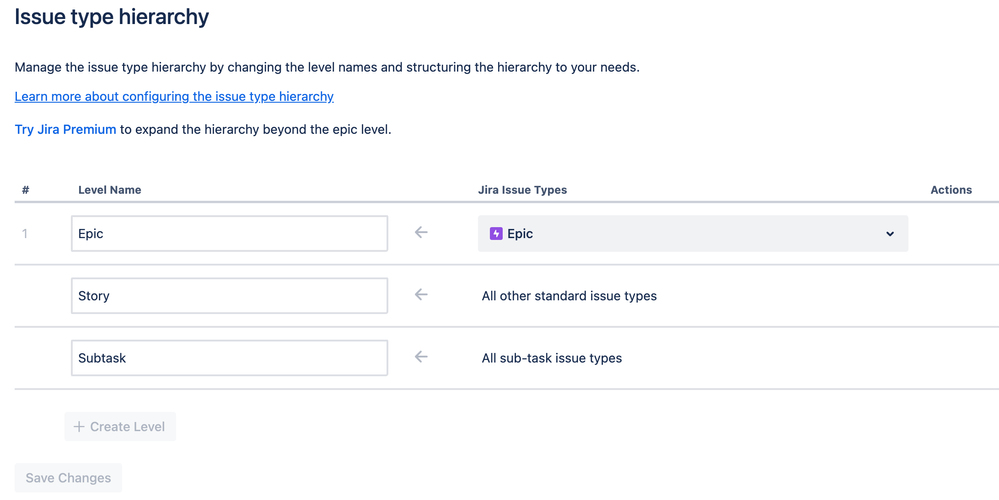This screenshot has height=500, width=999.
Task: Follow the Try Jira Premium link
Action: point(65,129)
